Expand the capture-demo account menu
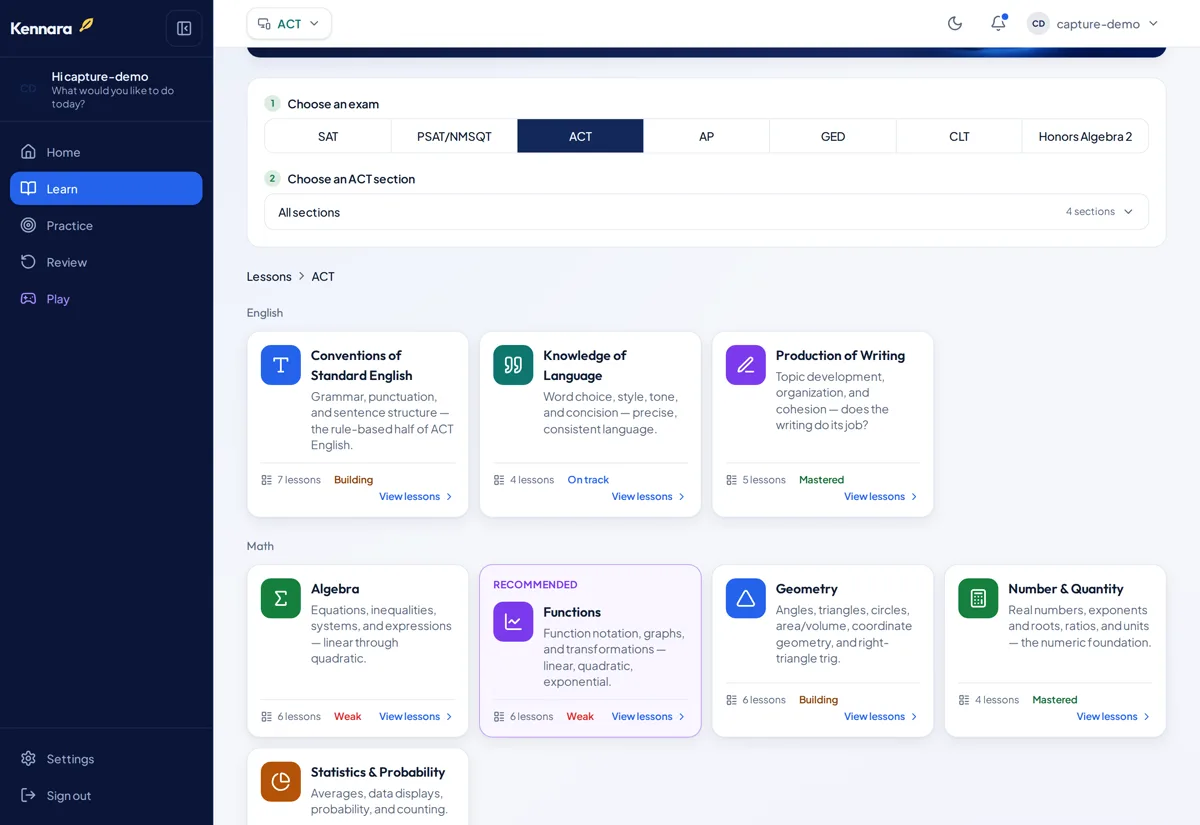This screenshot has width=1200, height=825. (1094, 23)
